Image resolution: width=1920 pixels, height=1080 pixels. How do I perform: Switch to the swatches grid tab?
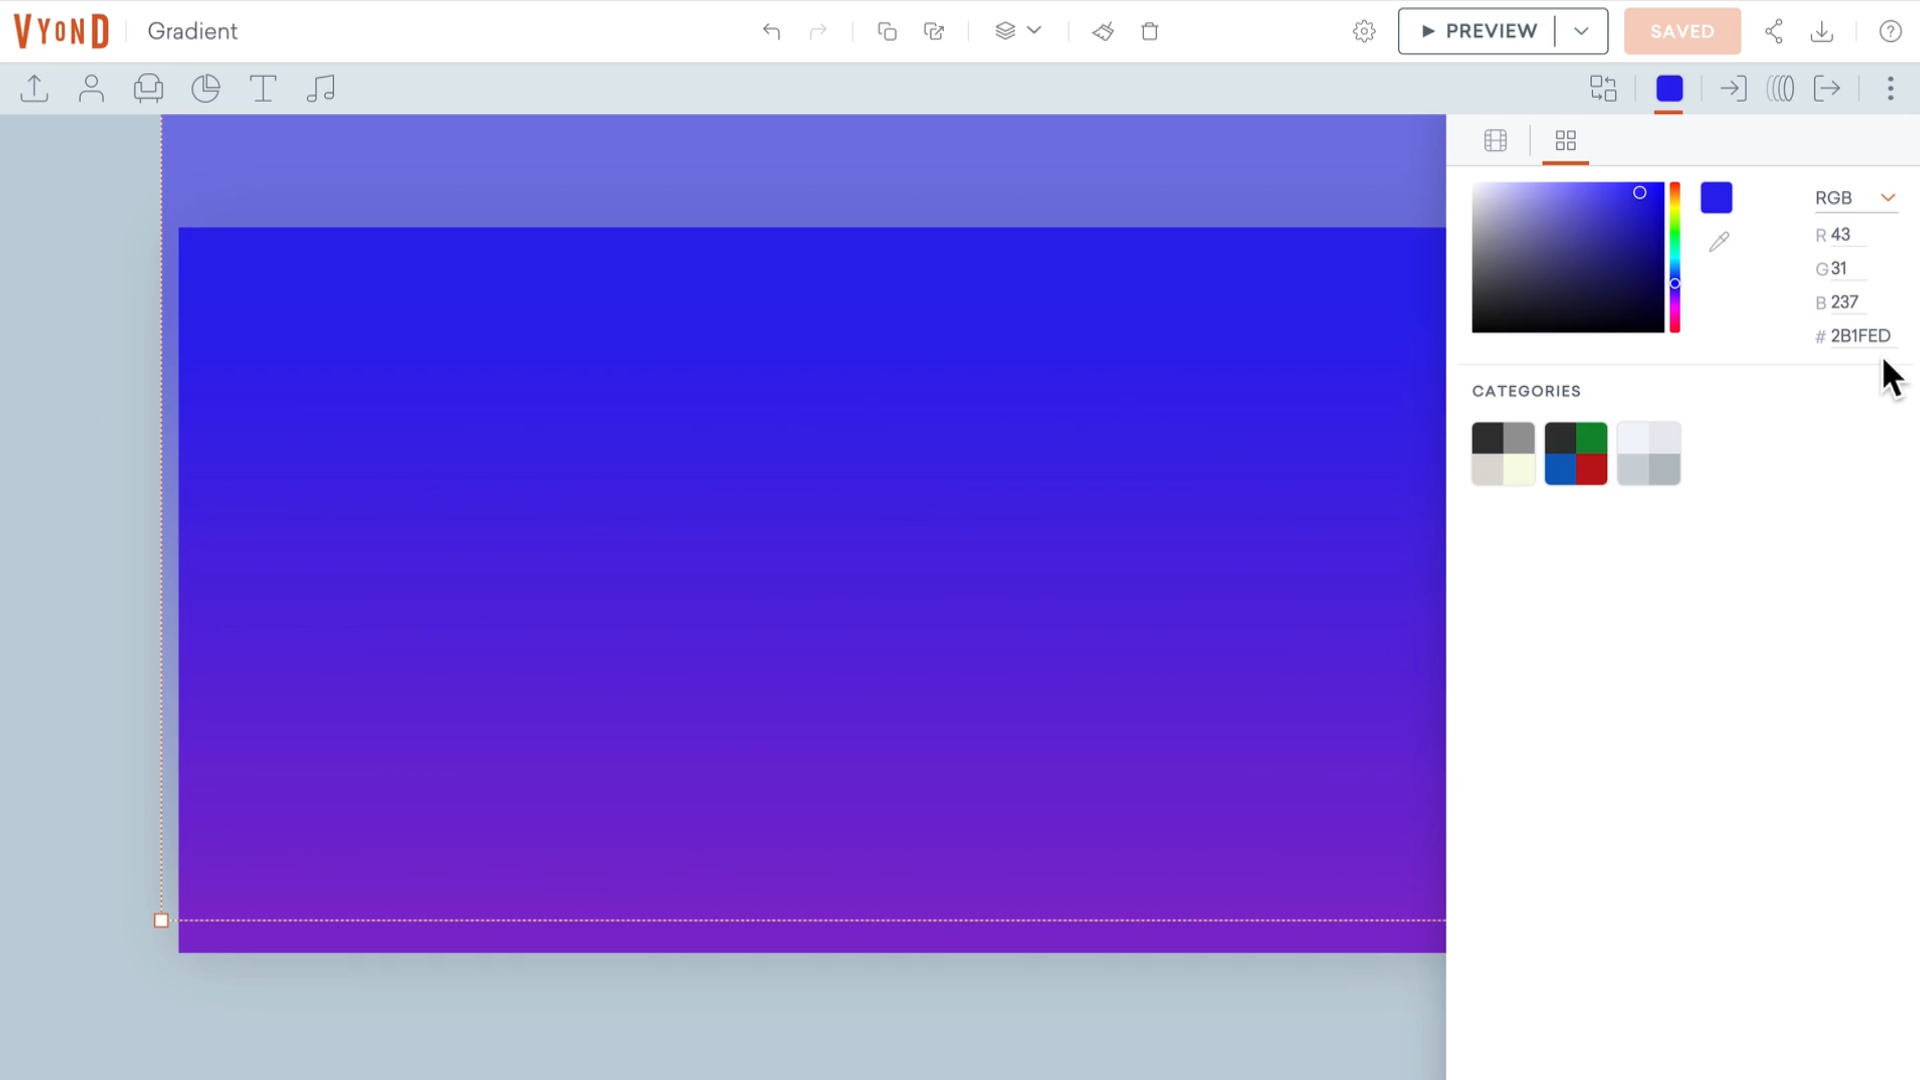click(1565, 141)
